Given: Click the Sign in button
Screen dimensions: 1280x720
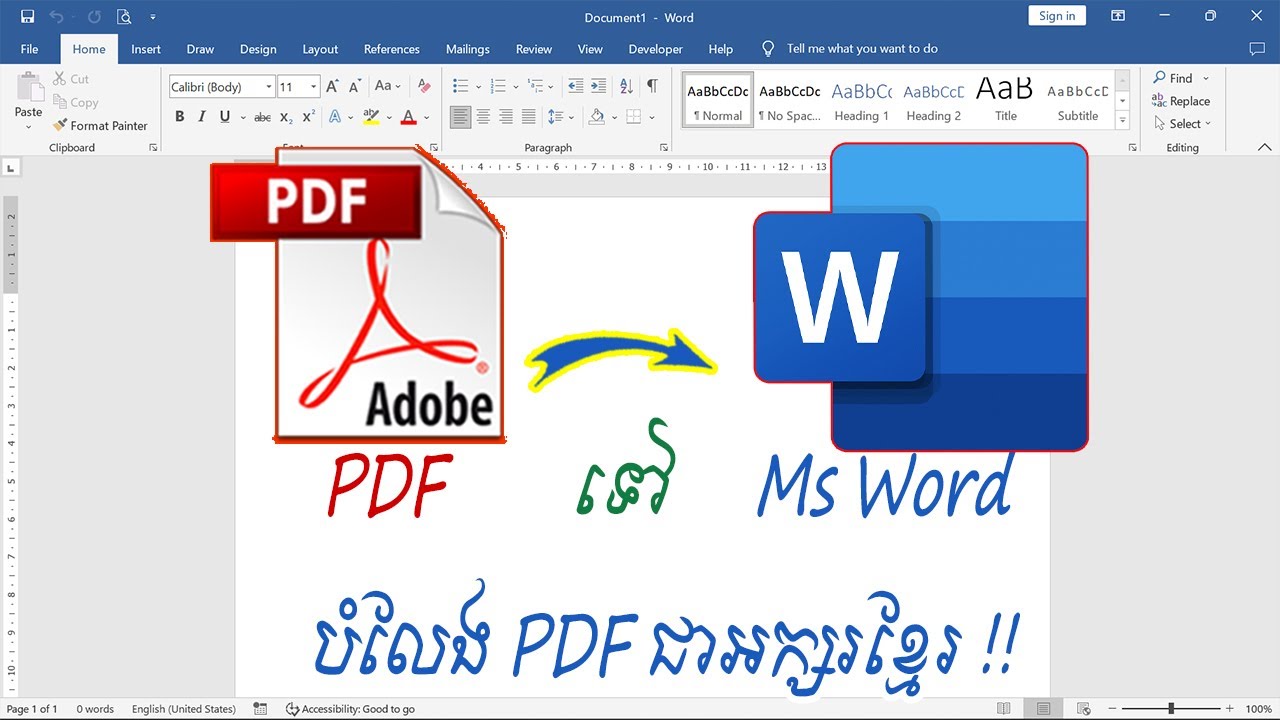Looking at the screenshot, I should (x=1057, y=16).
